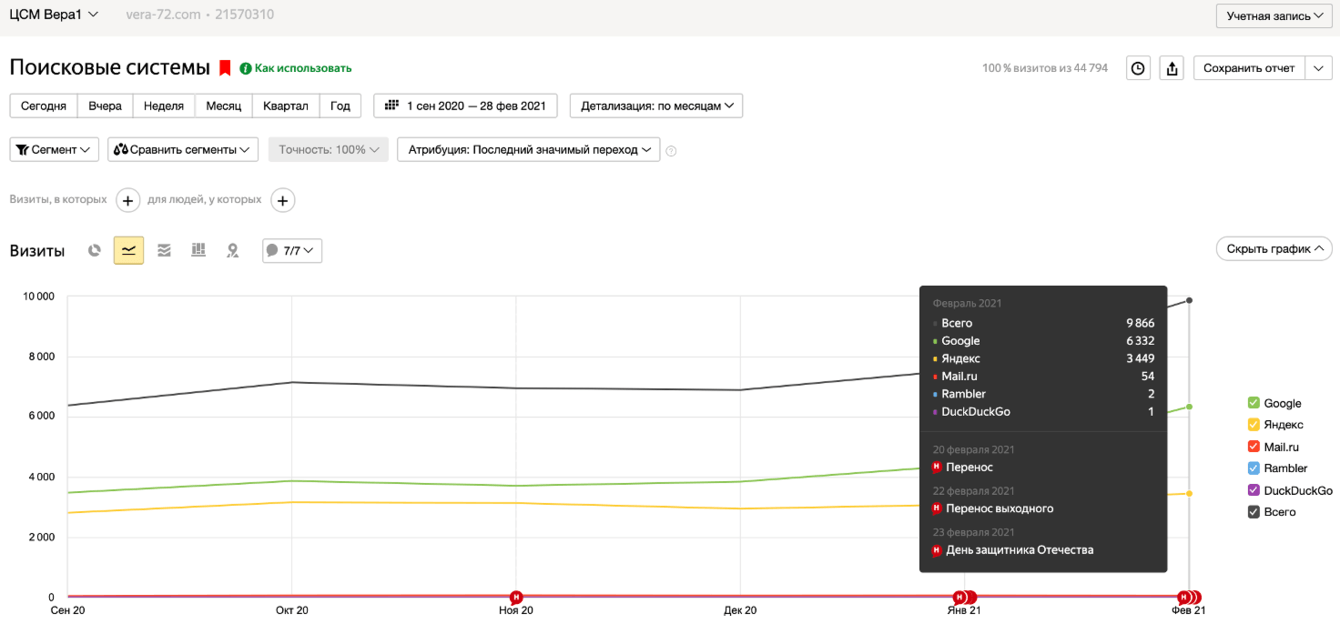Click the Яндекс data point for Feb 2021
This screenshot has width=1340, height=634.
(1189, 493)
